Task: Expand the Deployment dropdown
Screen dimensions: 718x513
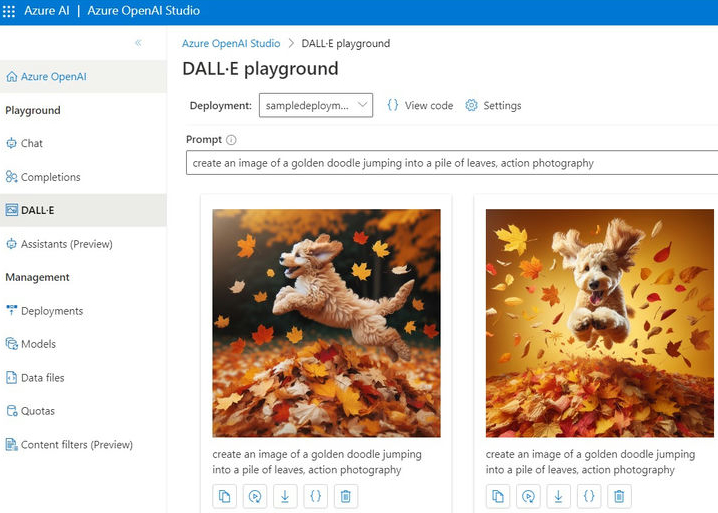Action: click(x=315, y=105)
